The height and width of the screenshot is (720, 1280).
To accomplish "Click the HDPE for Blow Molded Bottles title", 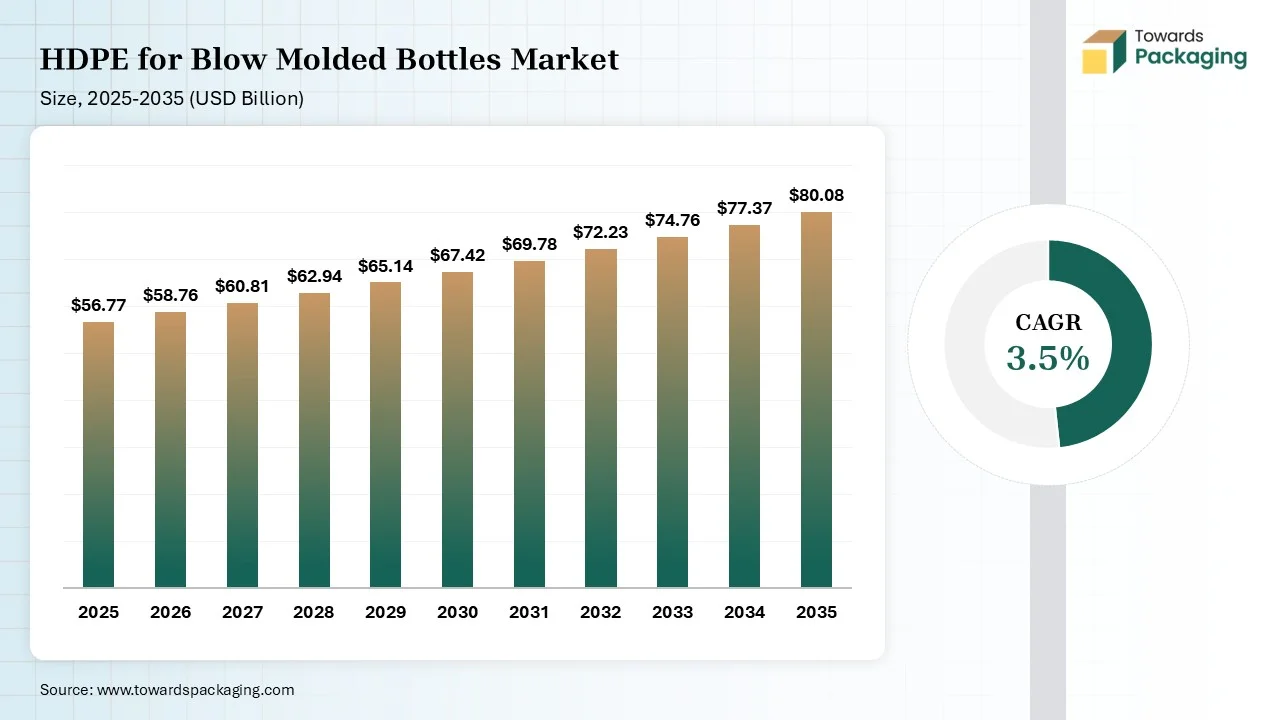I will coord(329,60).
